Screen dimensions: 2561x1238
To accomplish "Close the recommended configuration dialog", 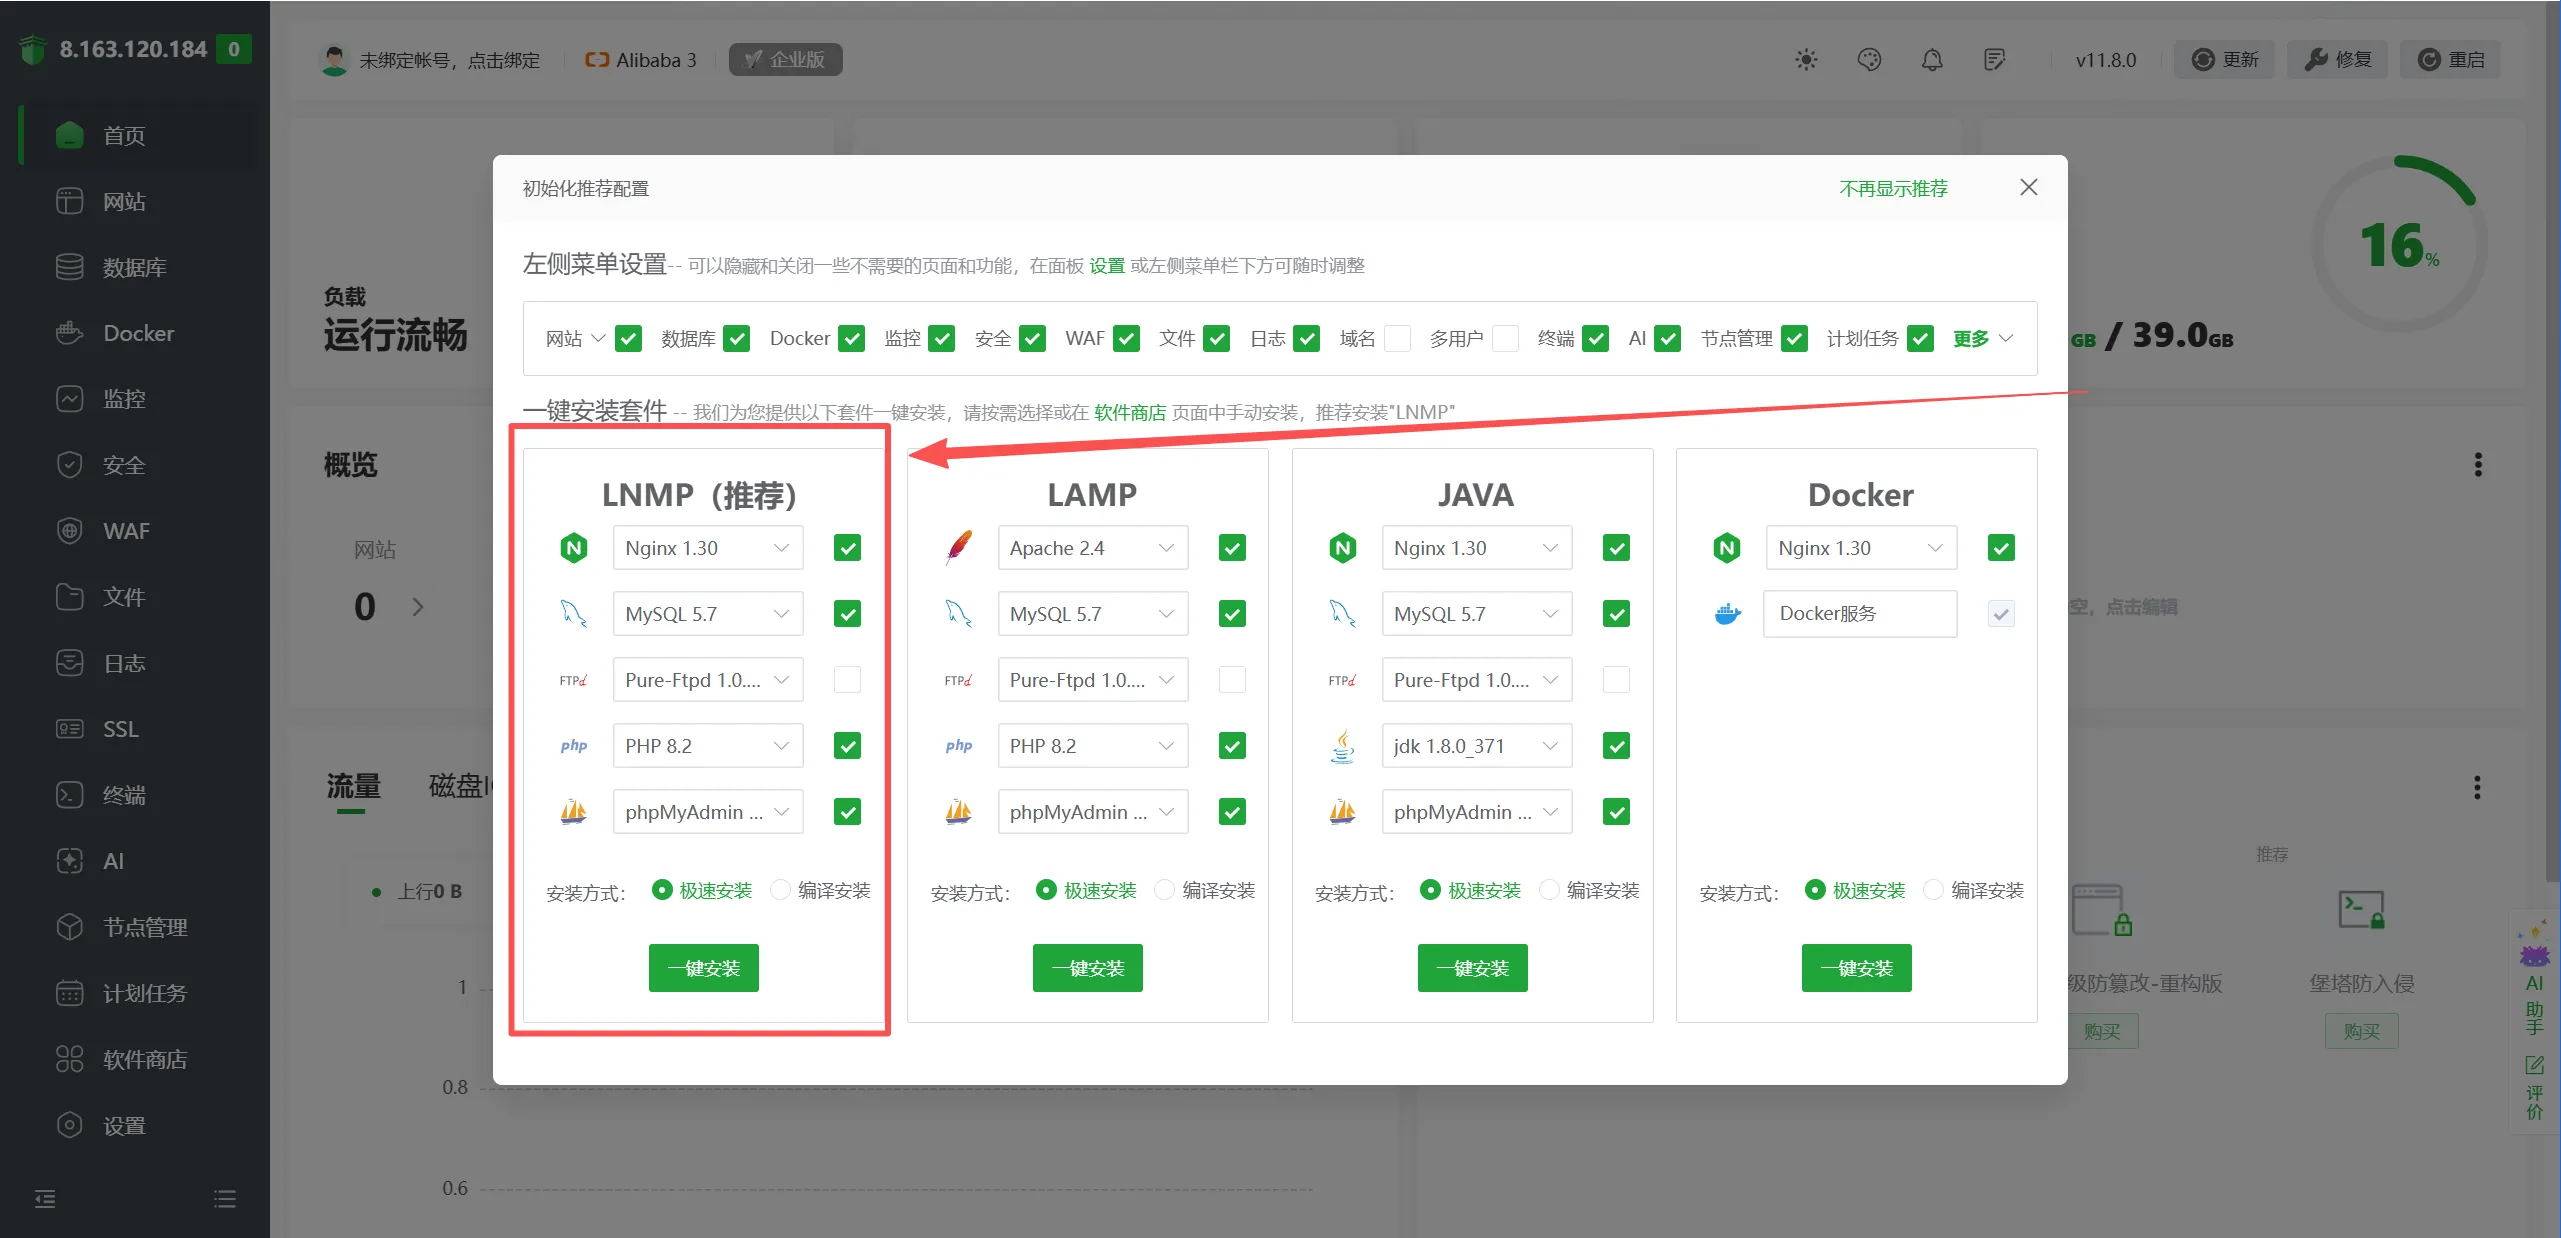I will coord(2029,187).
